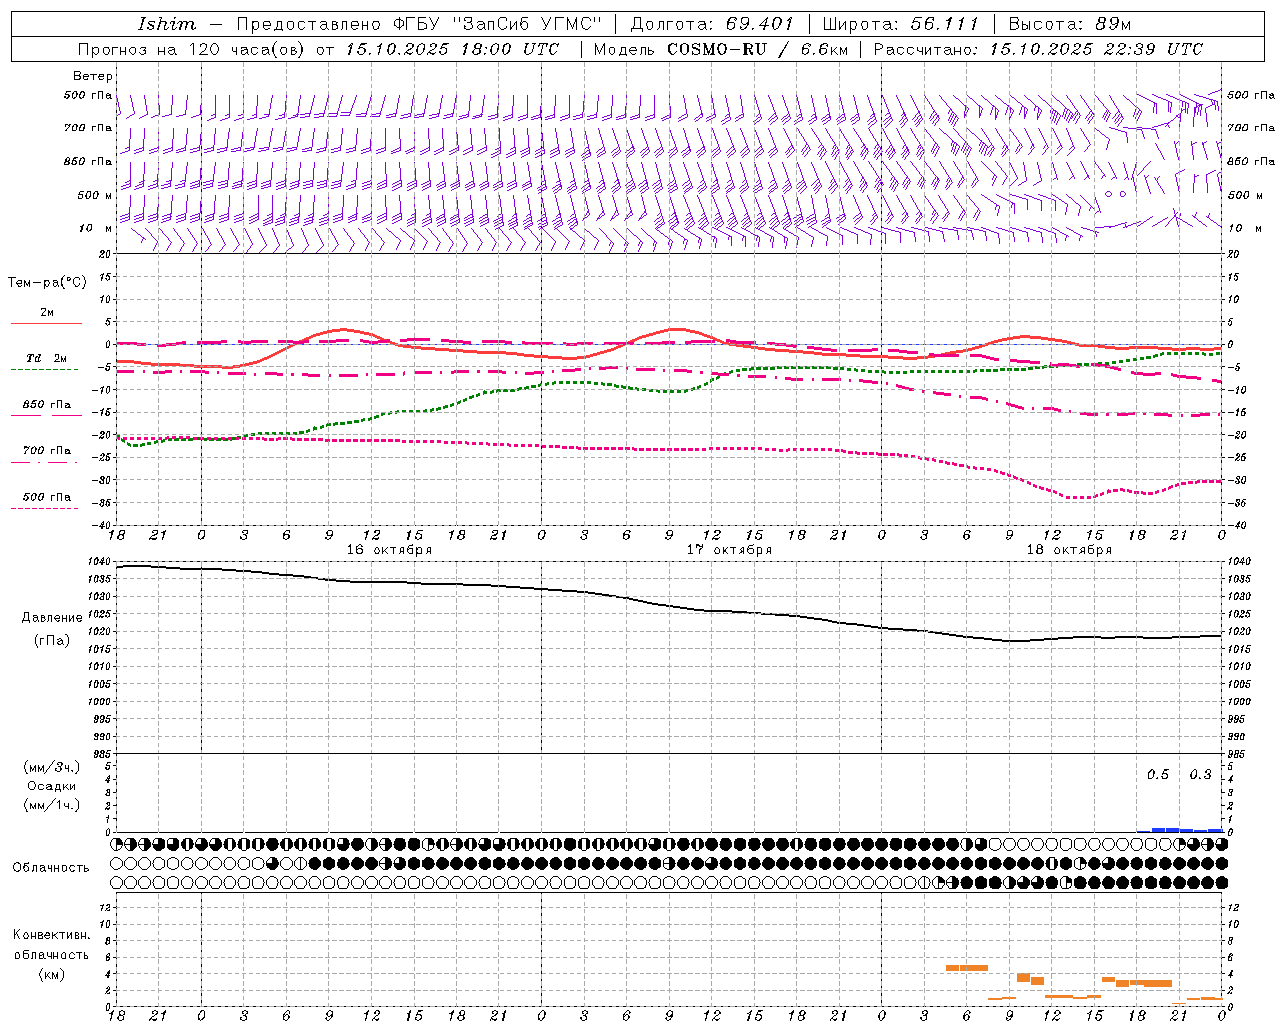Click the "Тем-ра(°C)" temperature panel label
This screenshot has width=1280, height=1024.
point(47,283)
